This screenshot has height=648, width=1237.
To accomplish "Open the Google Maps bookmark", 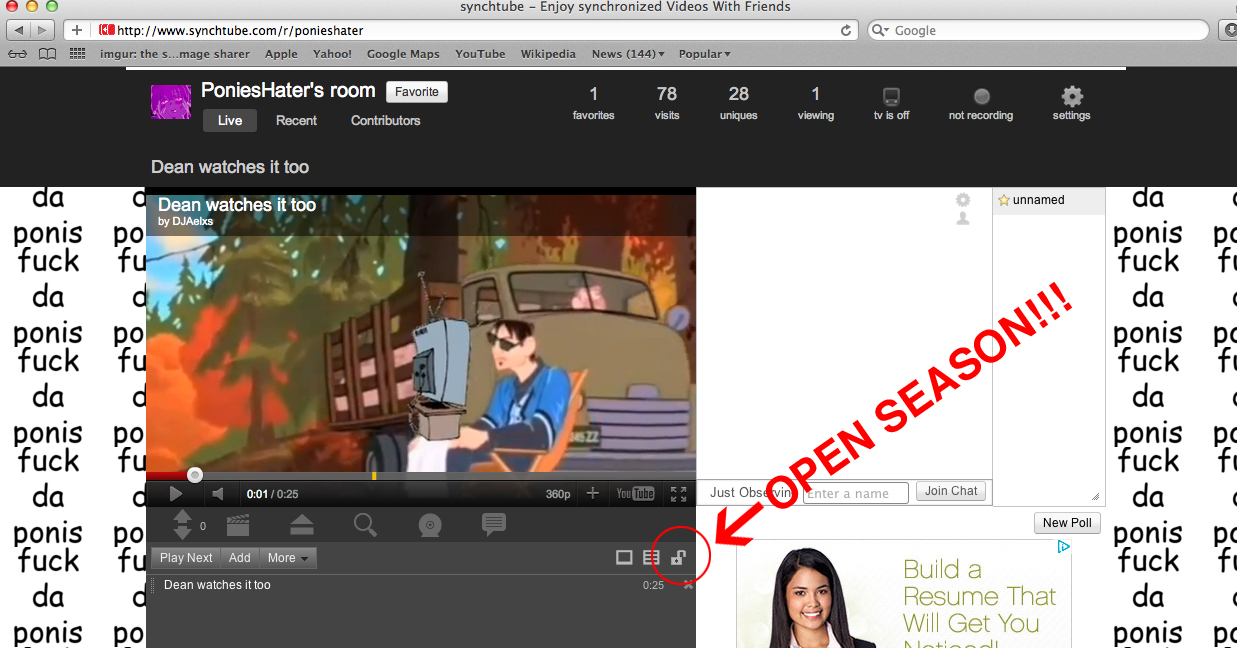I will [403, 54].
